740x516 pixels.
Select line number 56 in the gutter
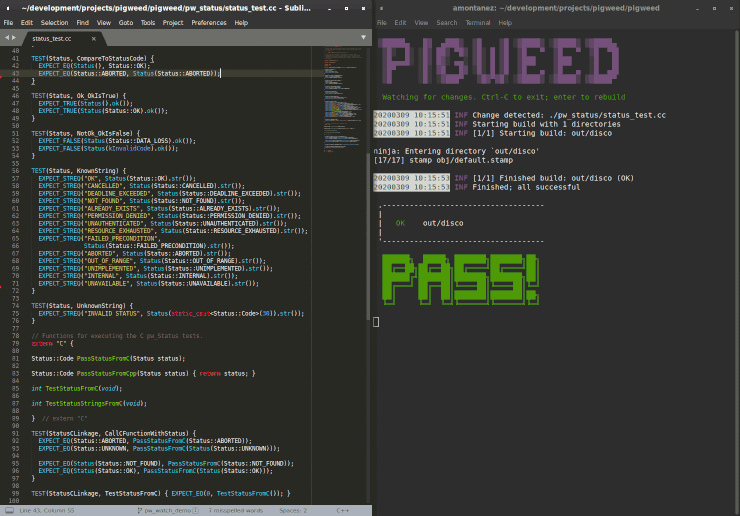pyautogui.click(x=16, y=171)
